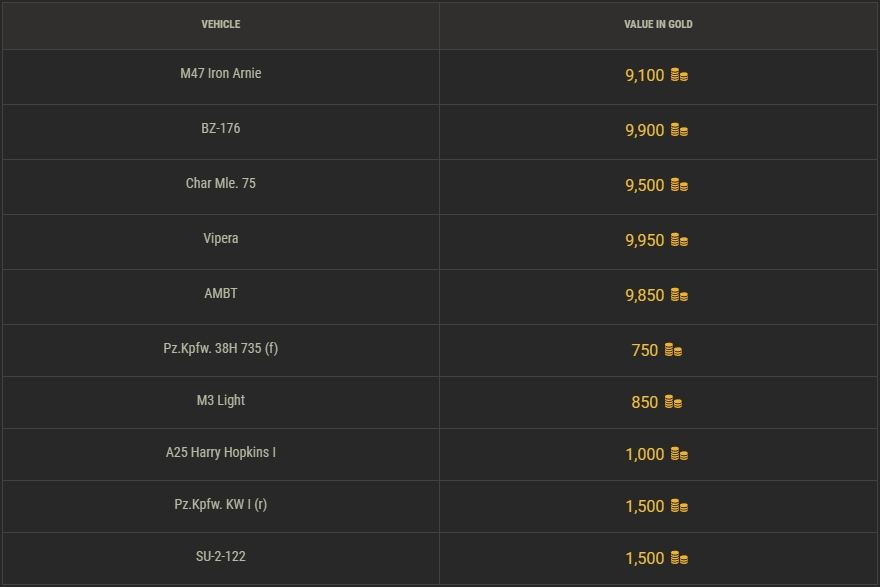Image resolution: width=880 pixels, height=587 pixels.
Task: Select the A25 Harry Hopkins I entry
Action: click(x=220, y=453)
